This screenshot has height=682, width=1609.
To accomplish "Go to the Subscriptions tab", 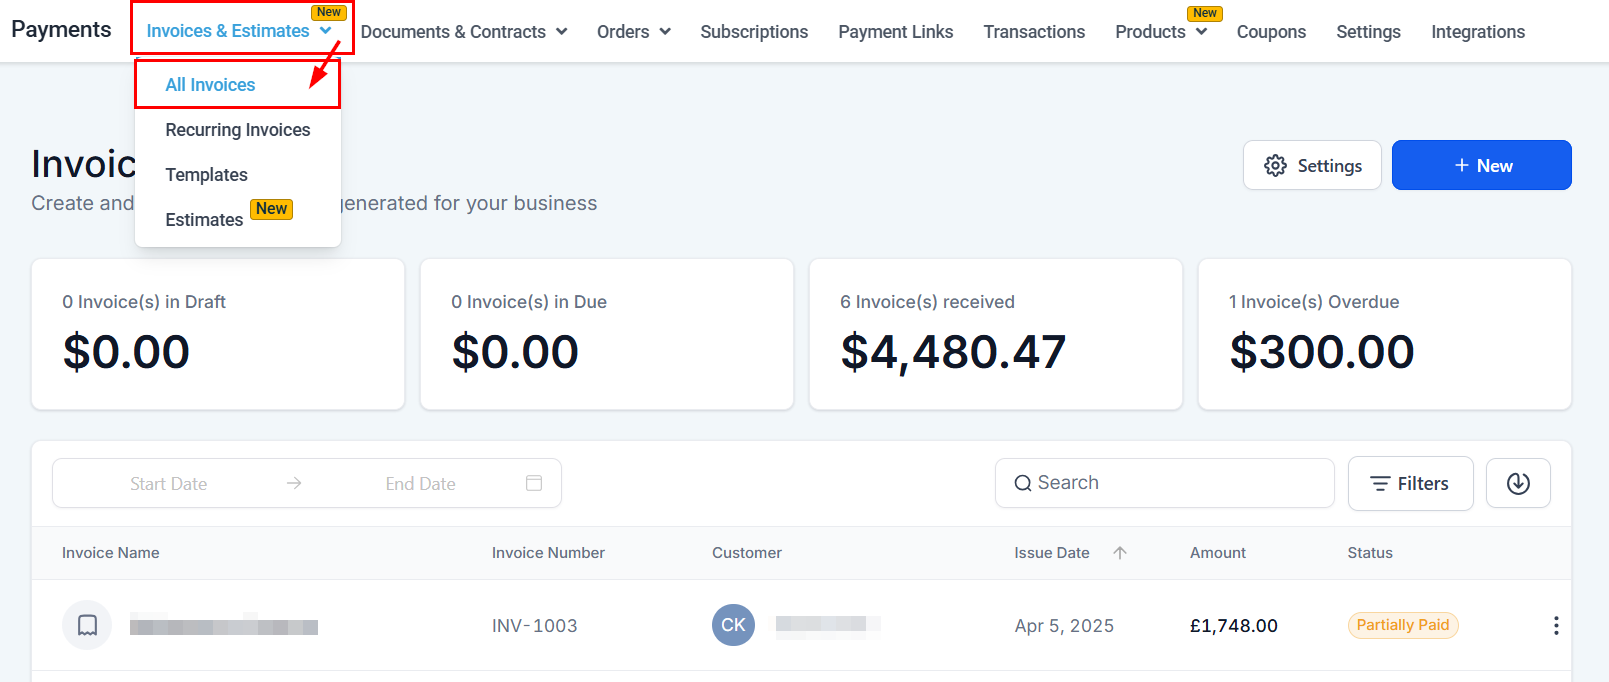I will tap(754, 32).
